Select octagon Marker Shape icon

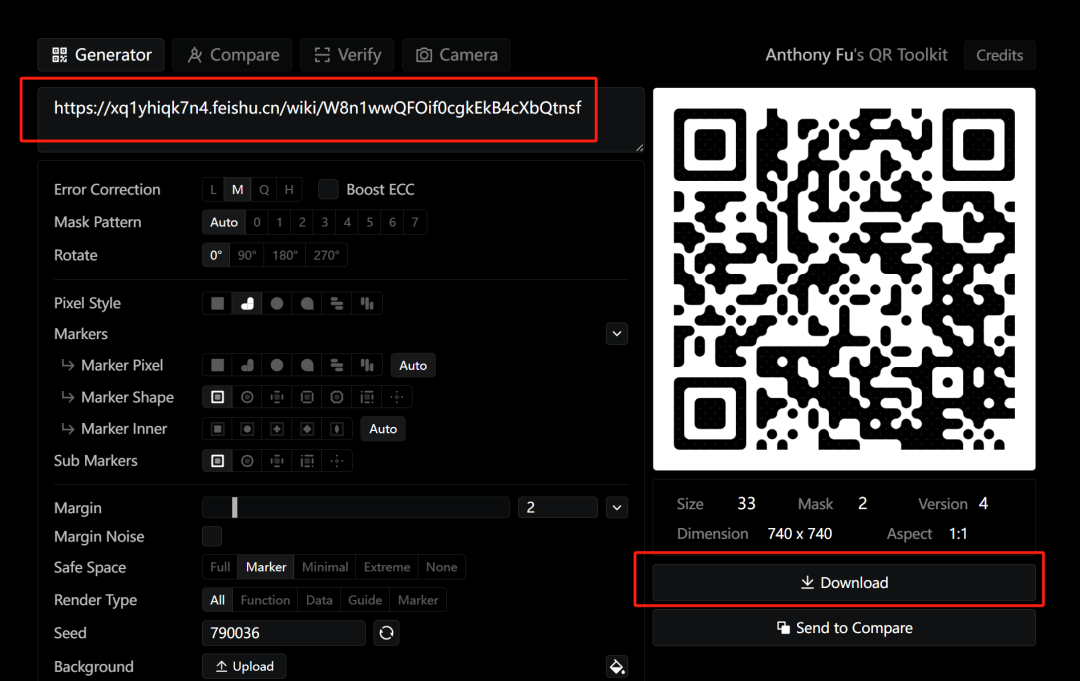point(337,397)
